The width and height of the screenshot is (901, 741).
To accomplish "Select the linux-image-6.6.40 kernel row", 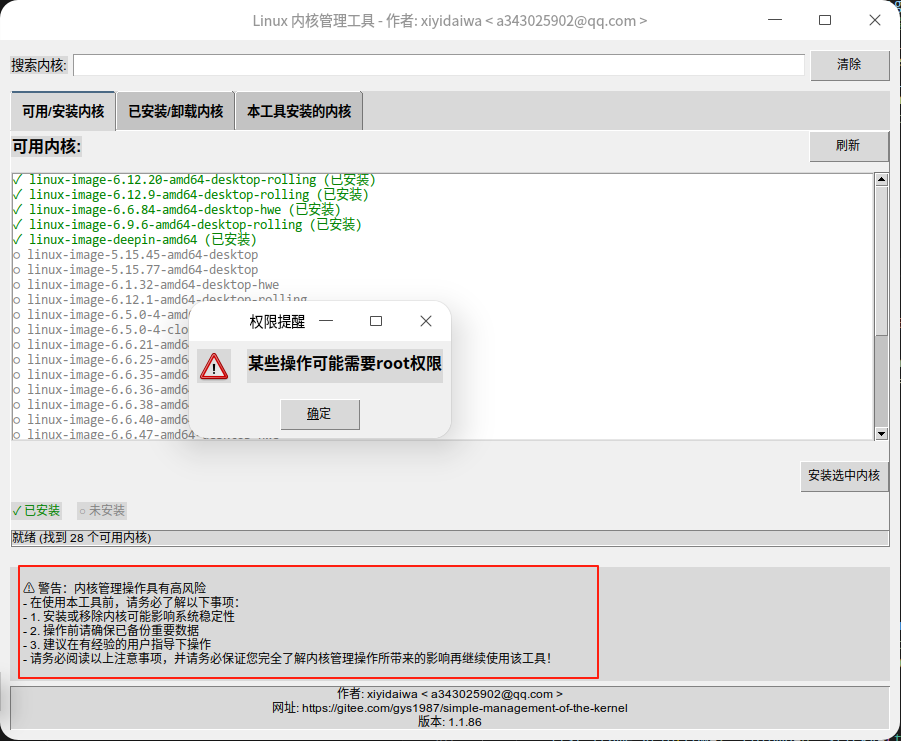I will click(x=101, y=419).
